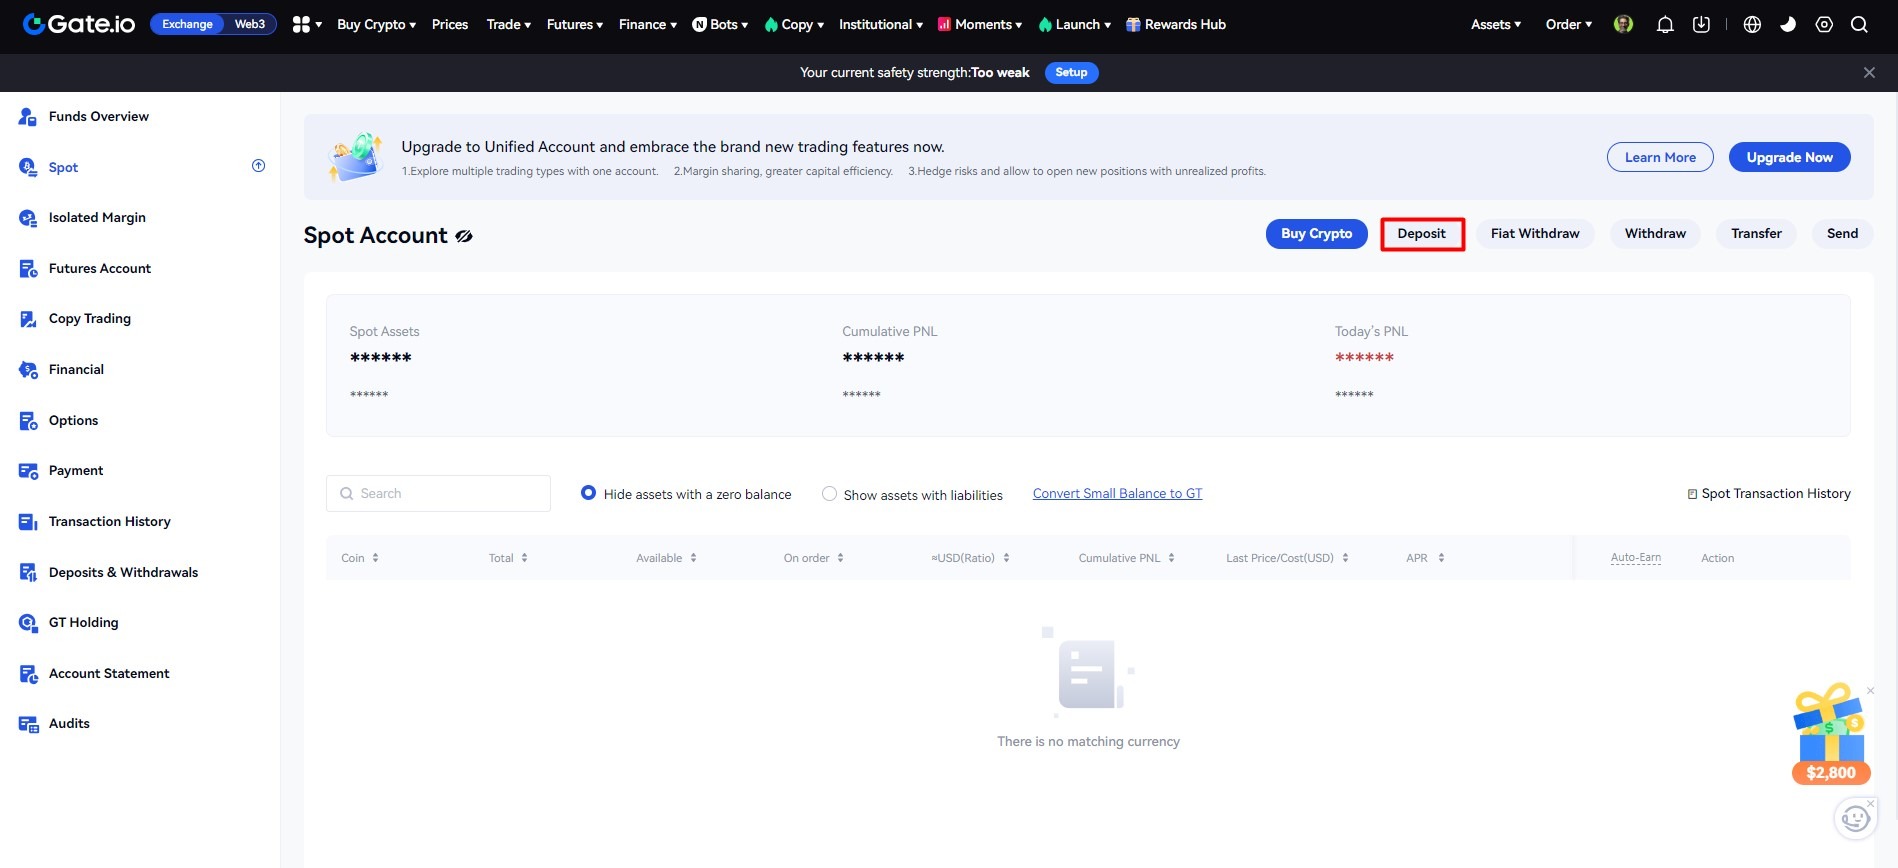This screenshot has height=868, width=1898.
Task: Toggle dark mode with moon icon
Action: (x=1788, y=24)
